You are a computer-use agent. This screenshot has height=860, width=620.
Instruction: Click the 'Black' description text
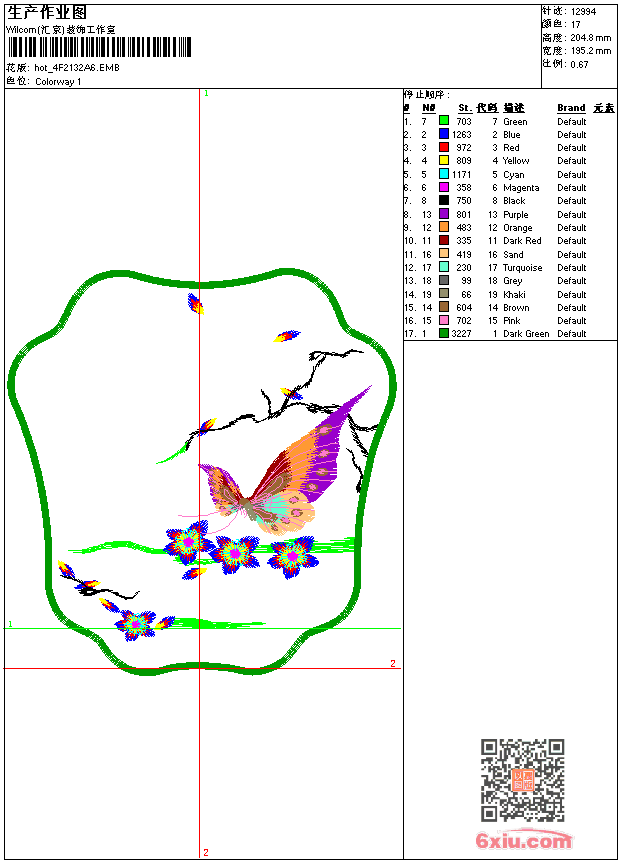pyautogui.click(x=514, y=201)
